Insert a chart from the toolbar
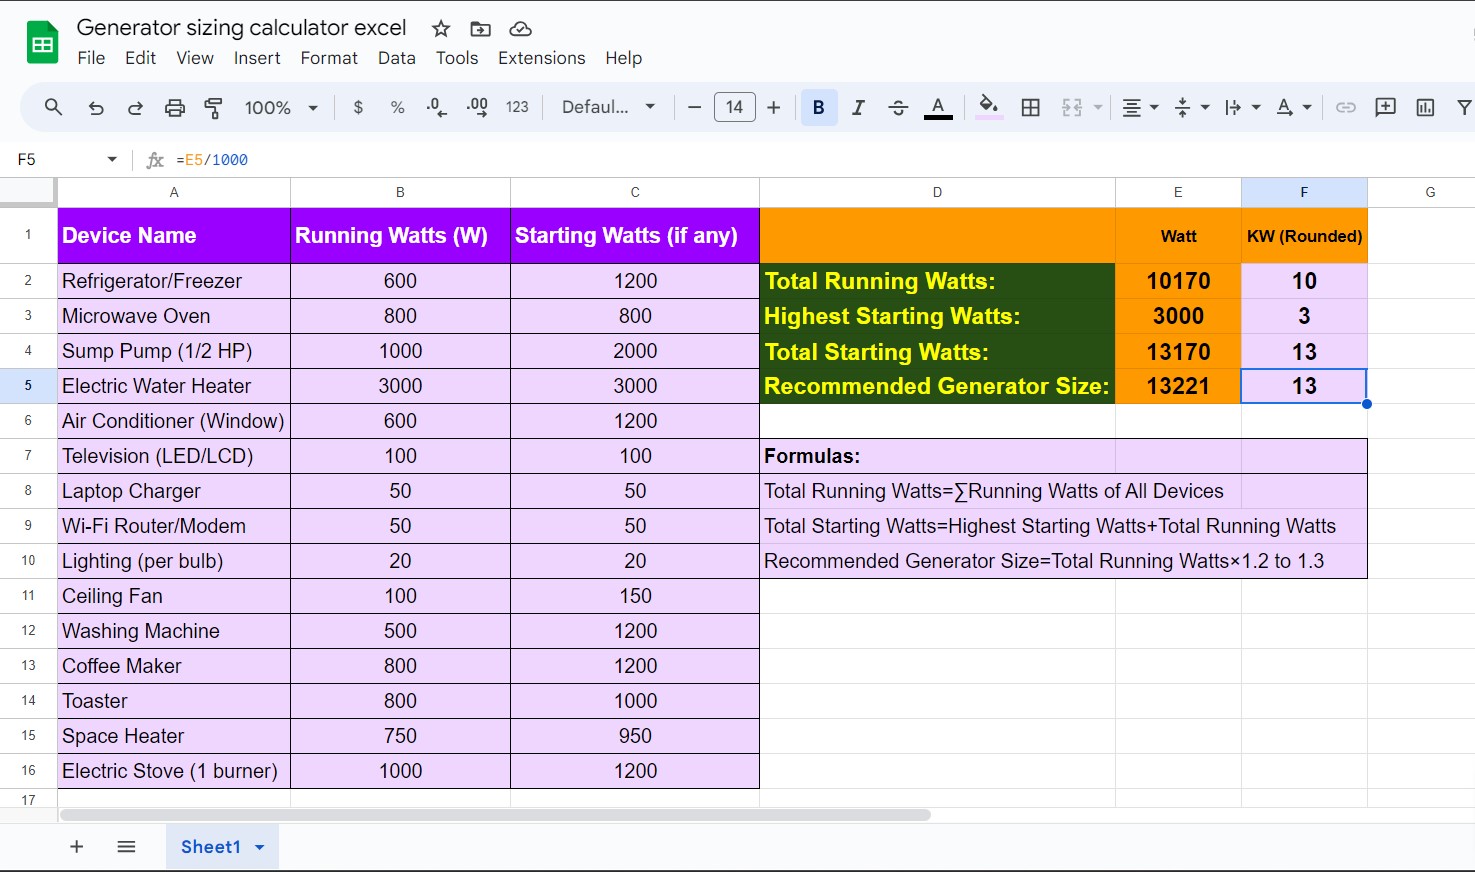1475x872 pixels. coord(1425,107)
